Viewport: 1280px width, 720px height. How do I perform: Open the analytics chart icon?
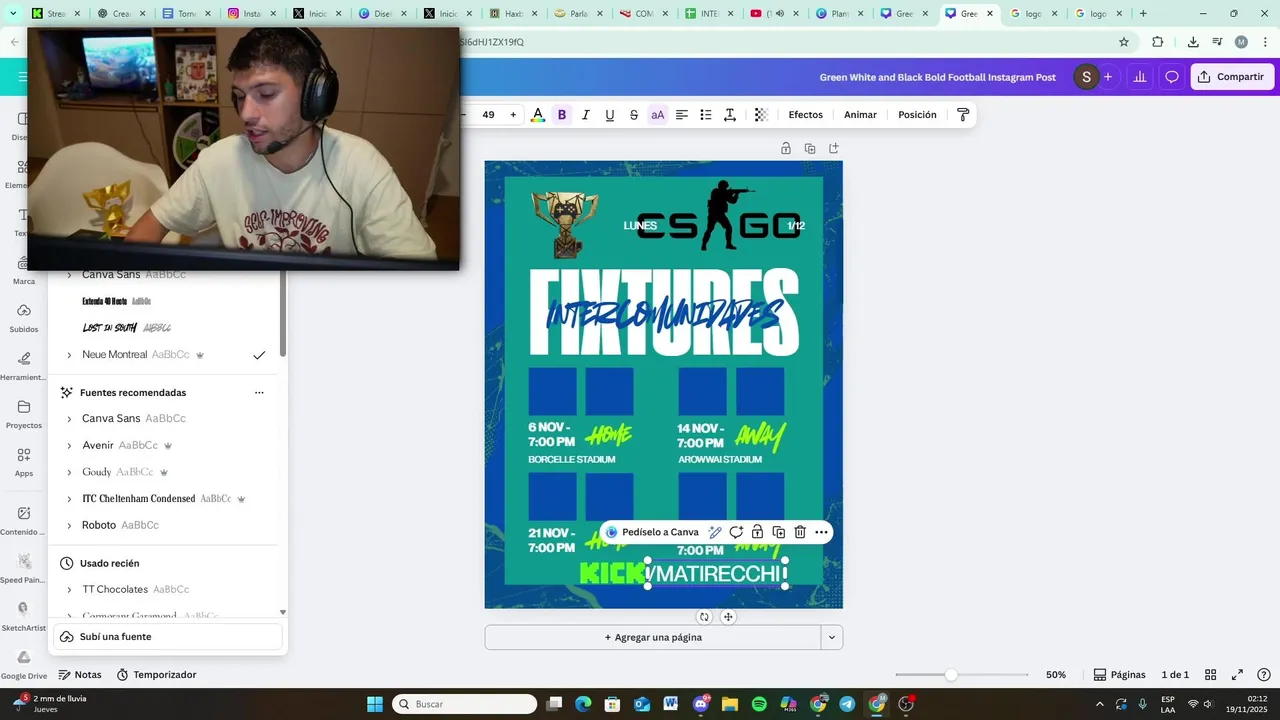pyautogui.click(x=1139, y=77)
